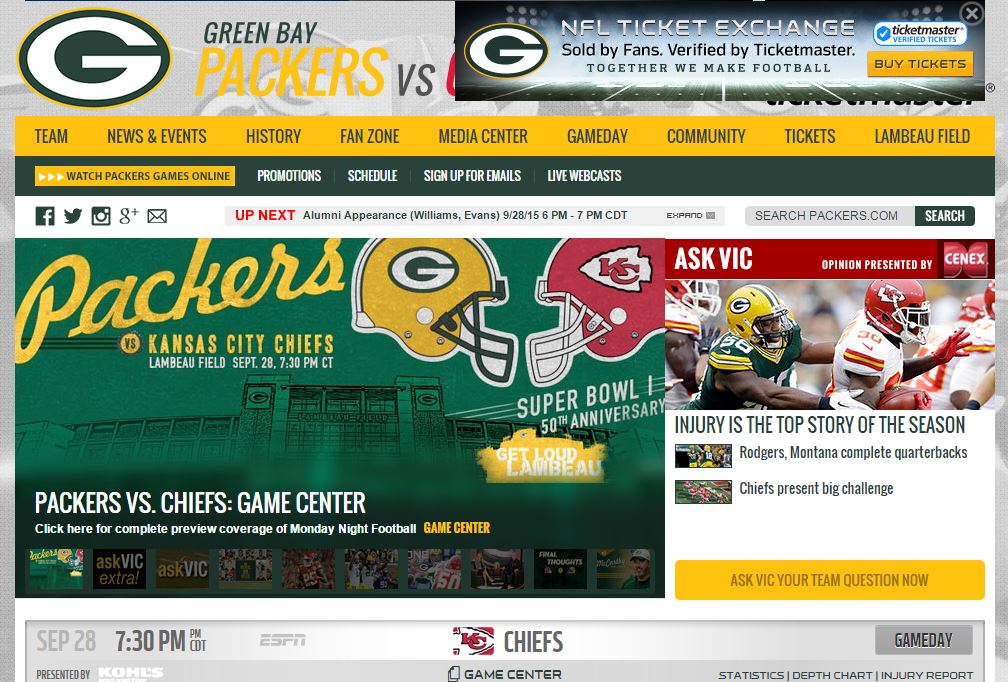Switch to the Media Center menu
Image resolution: width=1008 pixels, height=682 pixels.
point(483,136)
